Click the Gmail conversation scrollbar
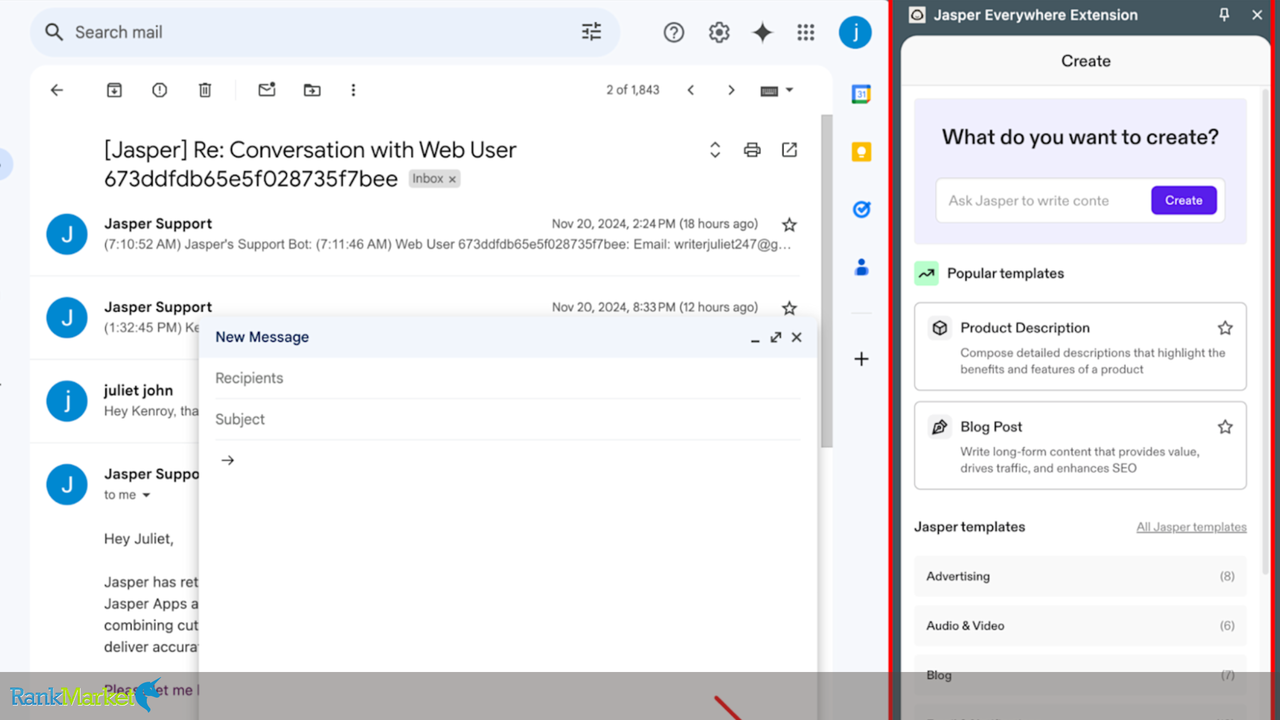The width and height of the screenshot is (1280, 720). pos(826,280)
